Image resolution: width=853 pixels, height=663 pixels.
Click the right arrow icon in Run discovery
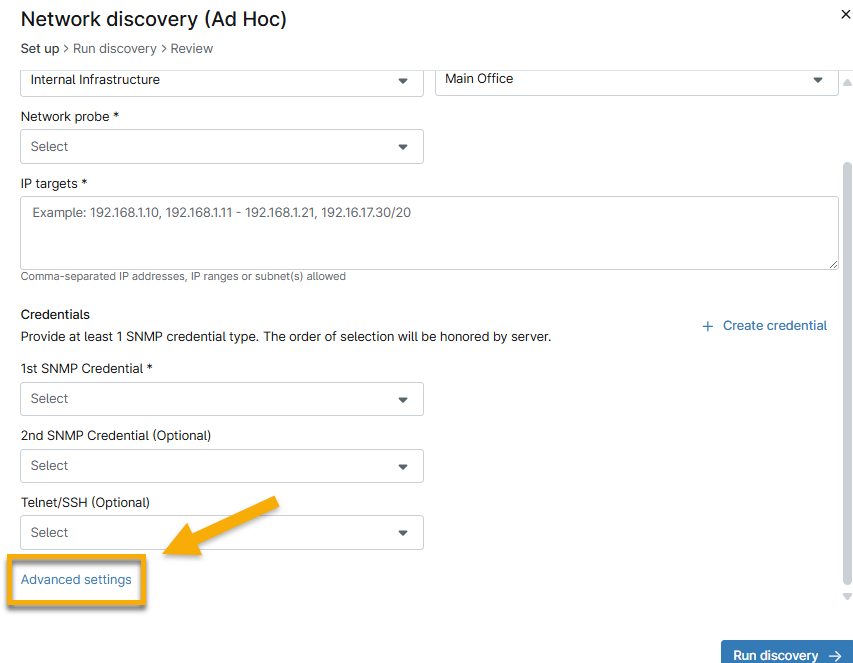click(x=835, y=656)
